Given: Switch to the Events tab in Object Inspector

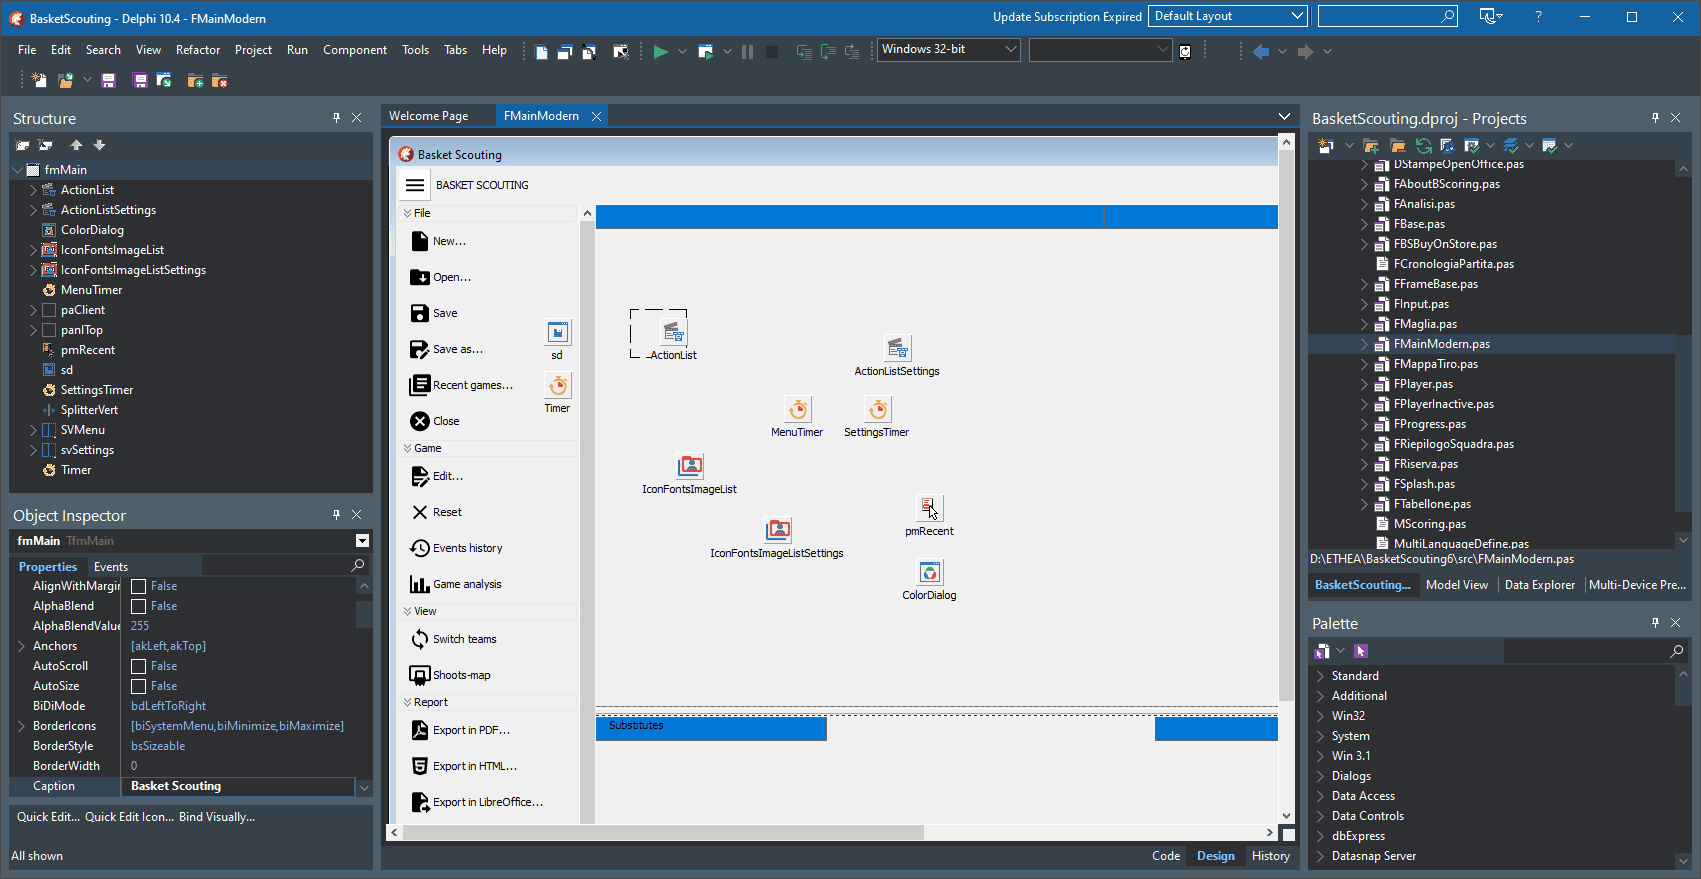Looking at the screenshot, I should tap(111, 567).
